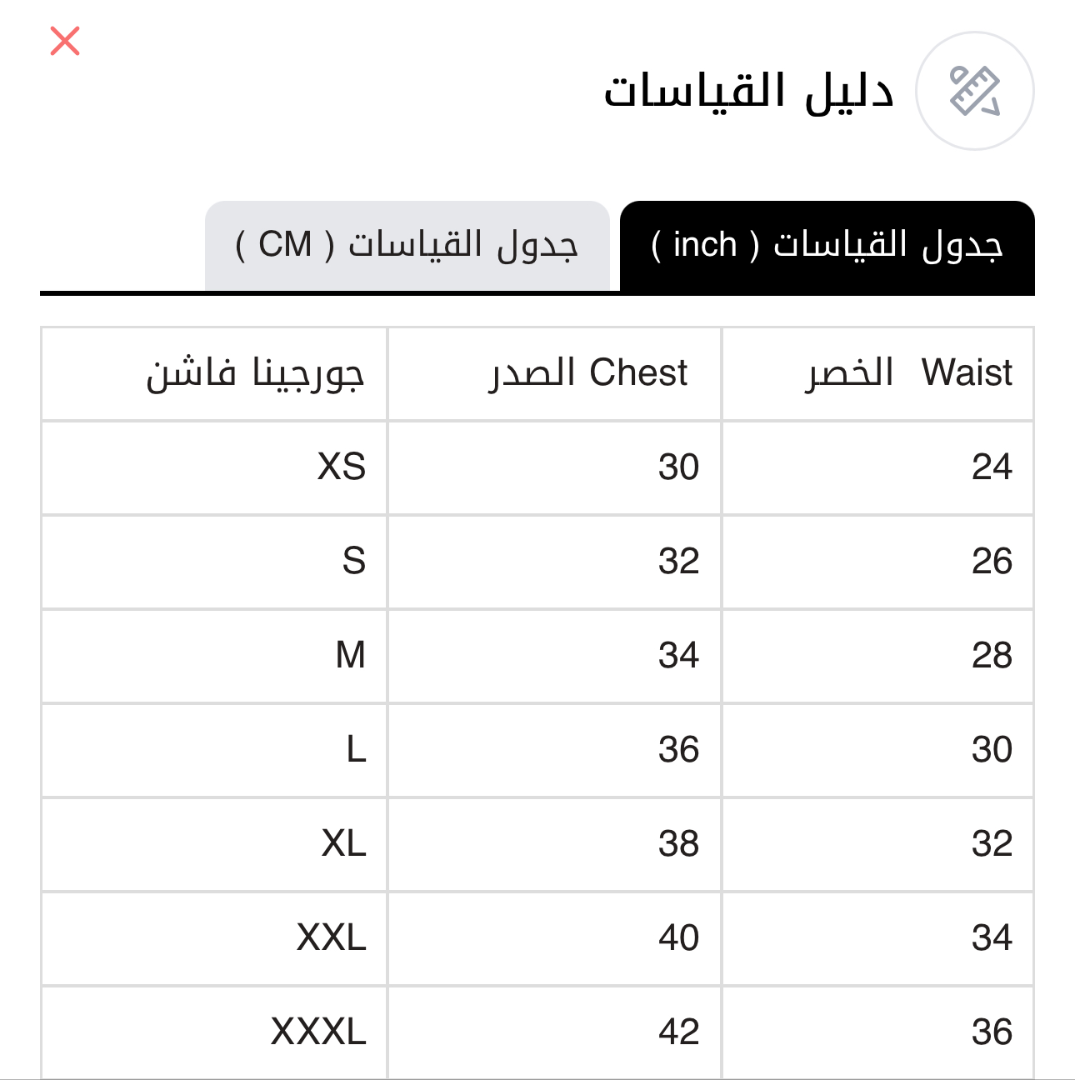
Task: Click the Chest column header
Action: point(588,373)
